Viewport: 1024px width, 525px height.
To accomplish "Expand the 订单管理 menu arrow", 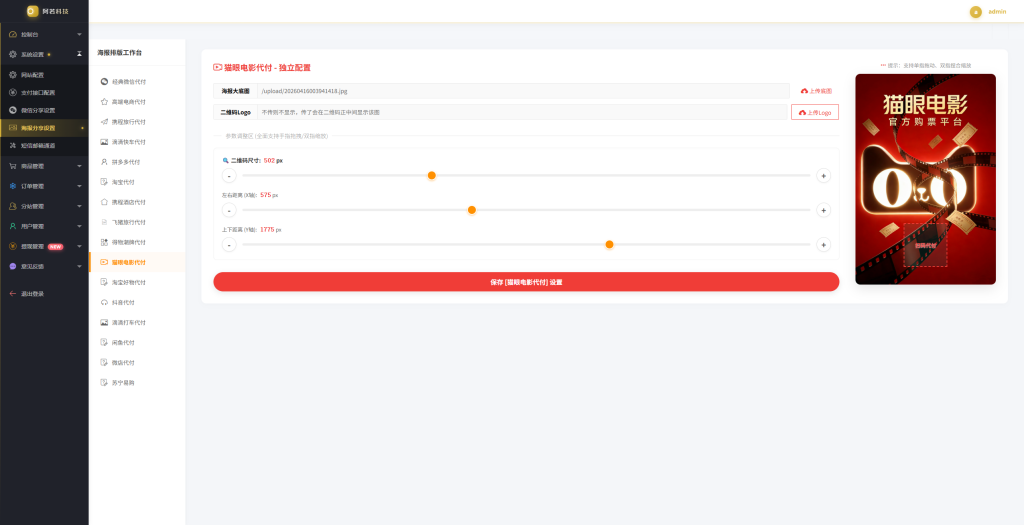I will tap(79, 186).
